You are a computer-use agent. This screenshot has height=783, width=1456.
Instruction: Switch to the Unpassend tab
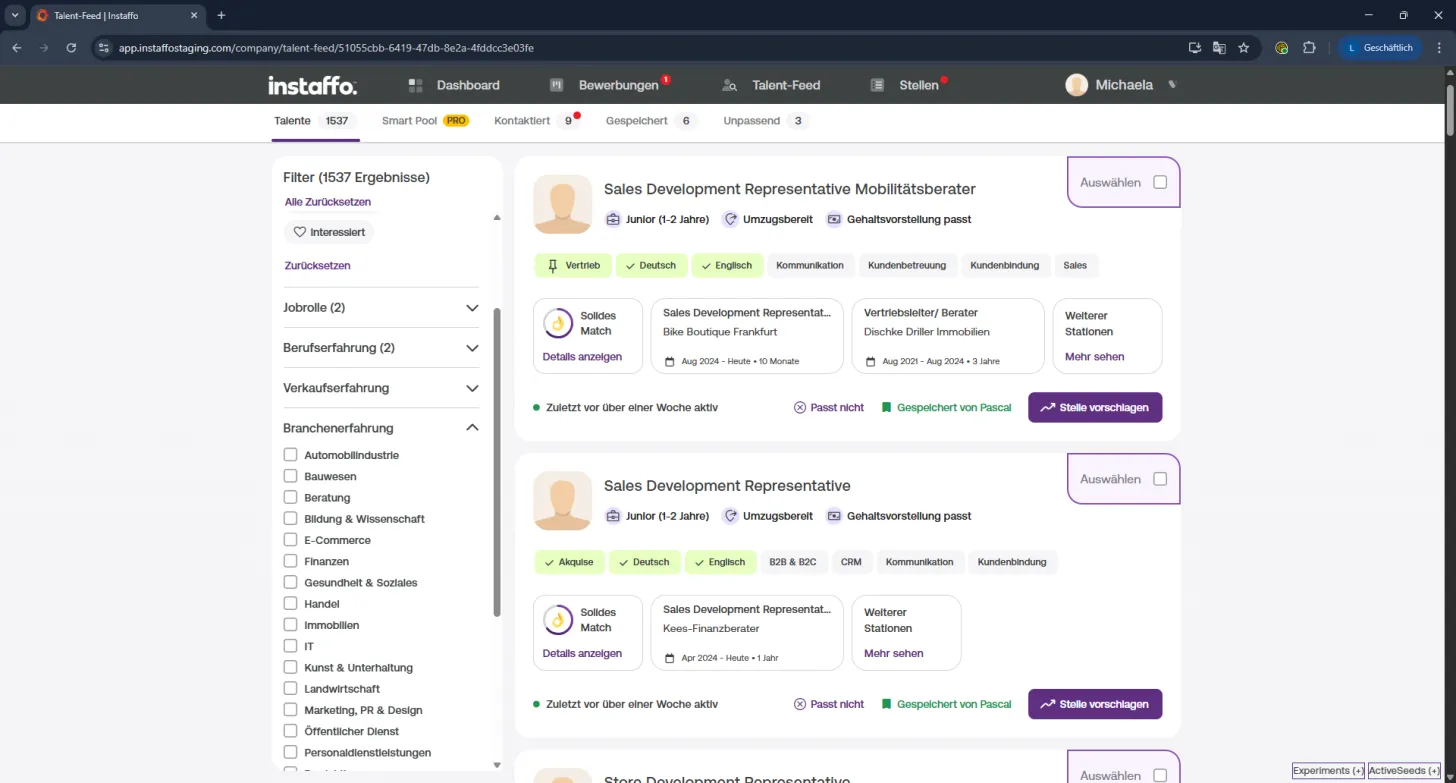coord(767,121)
